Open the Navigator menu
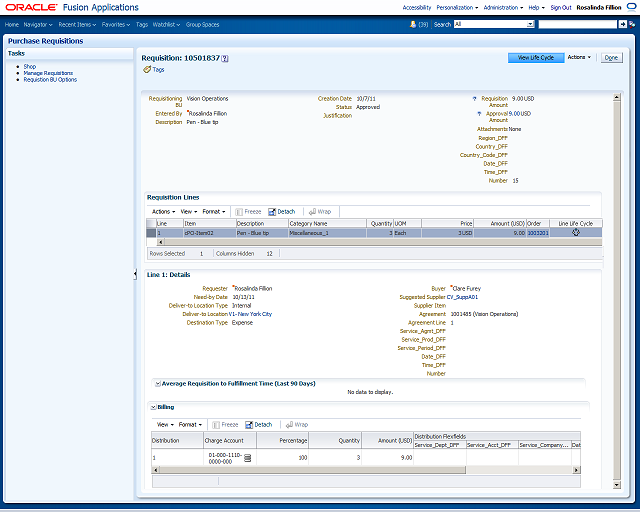 [38, 25]
